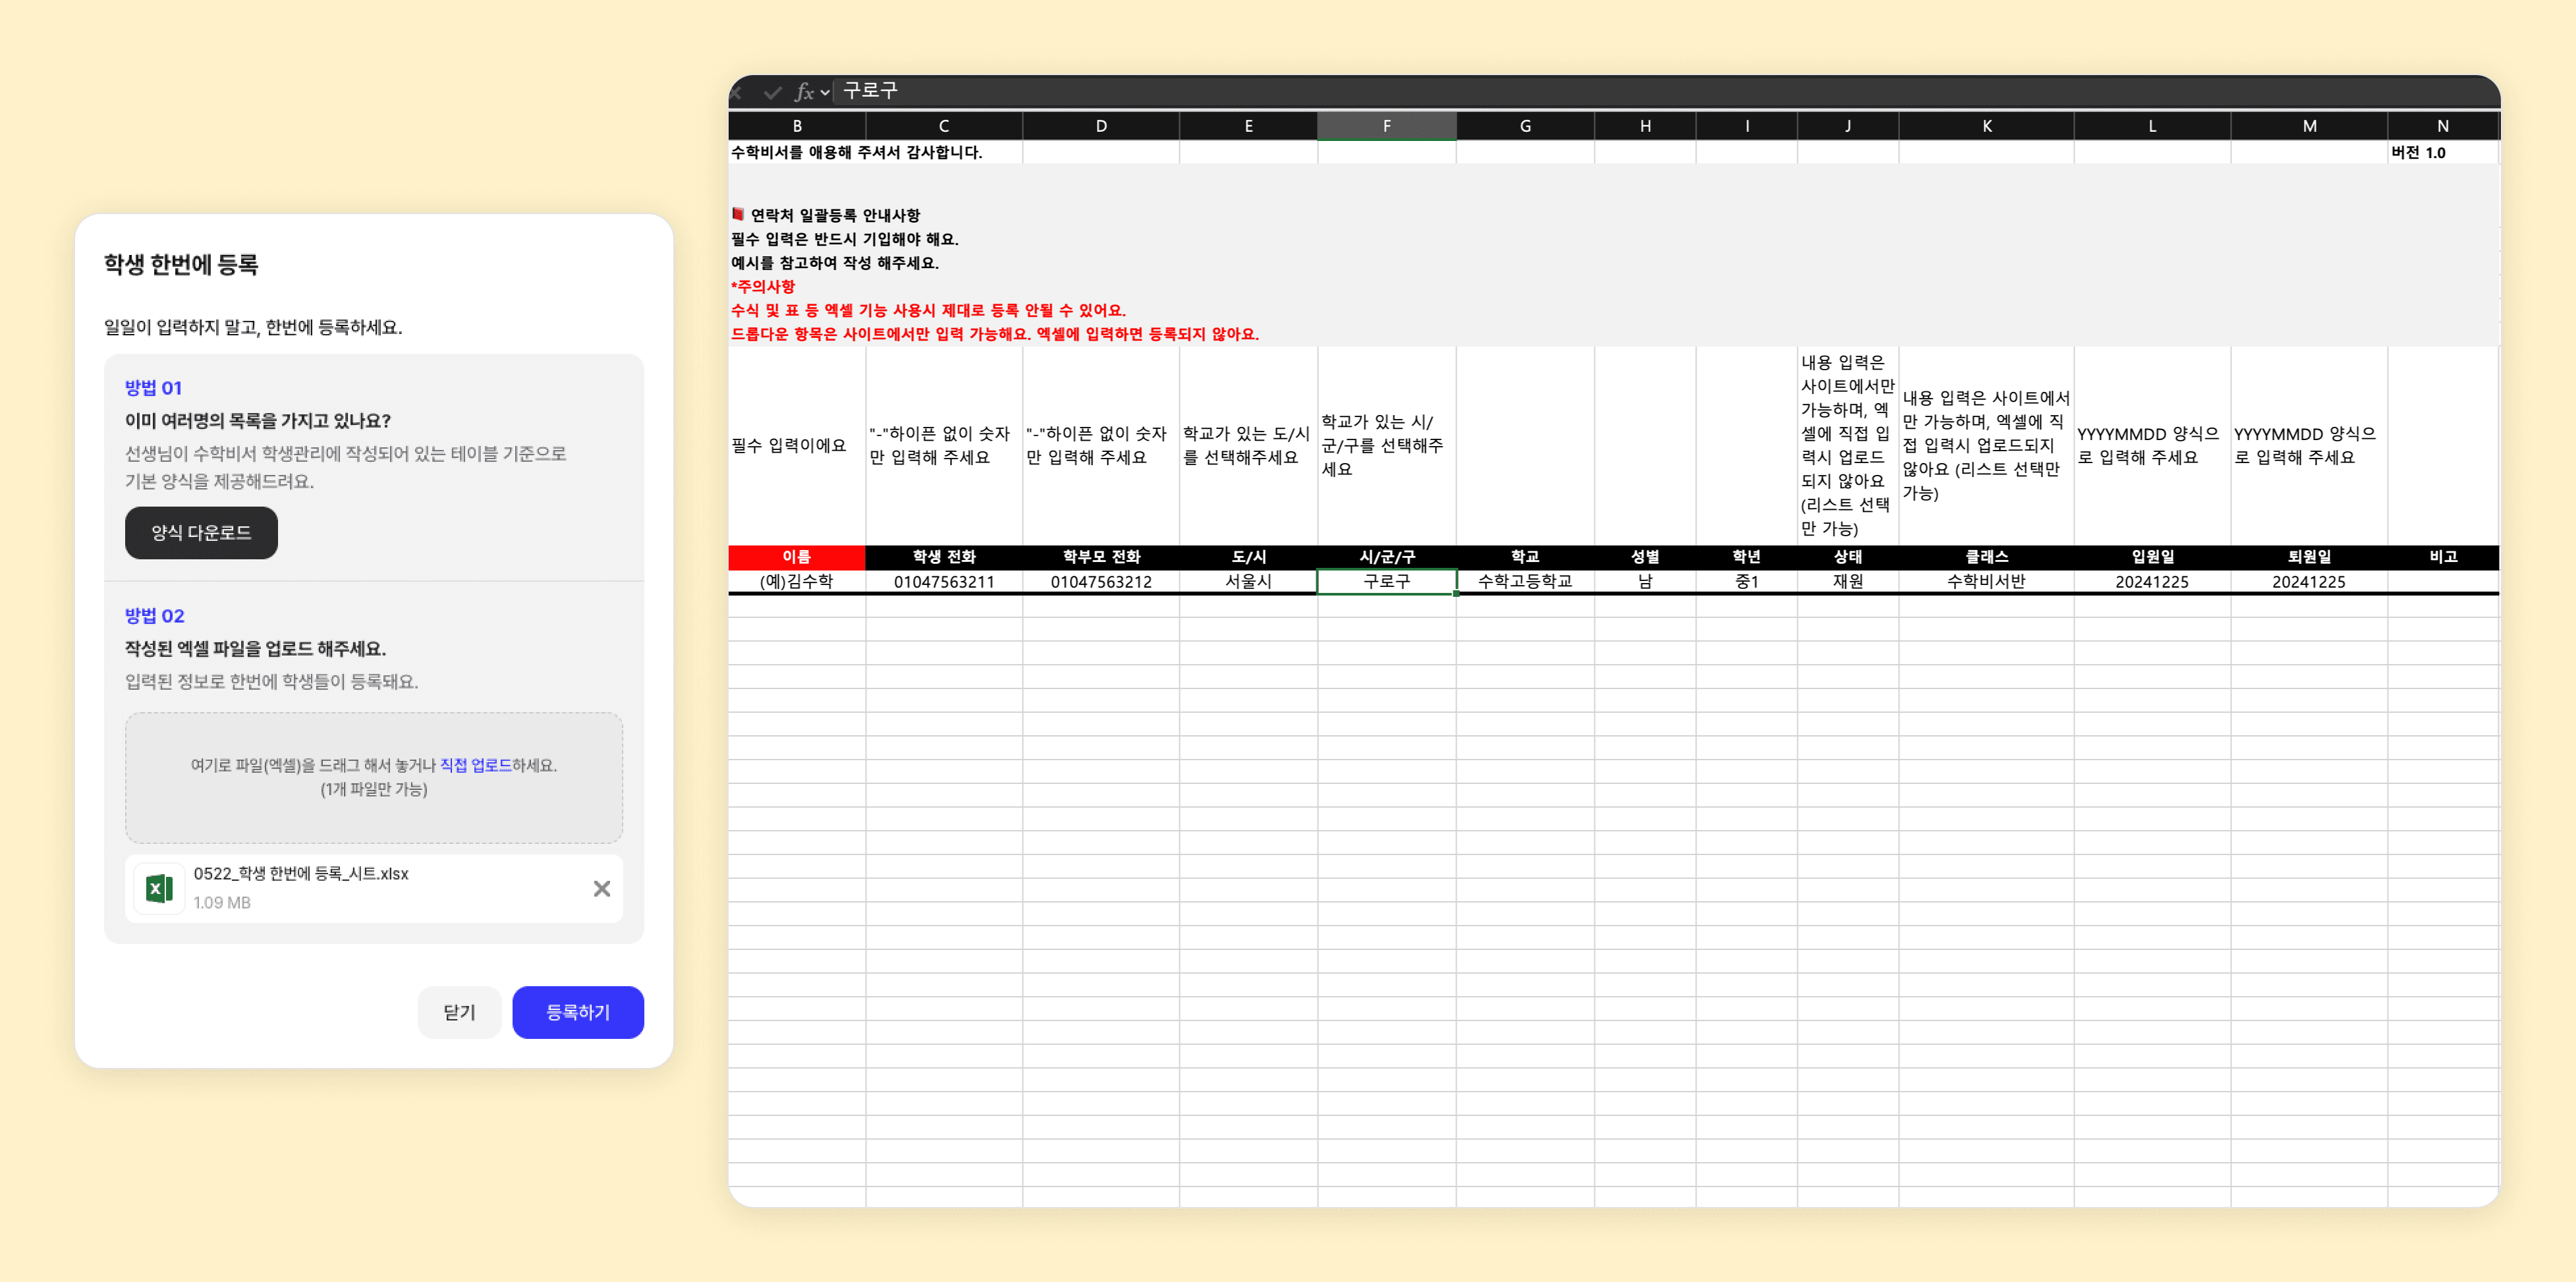Expand the formula bar function dropdown arrow
The image size is (2576, 1282).
point(825,92)
